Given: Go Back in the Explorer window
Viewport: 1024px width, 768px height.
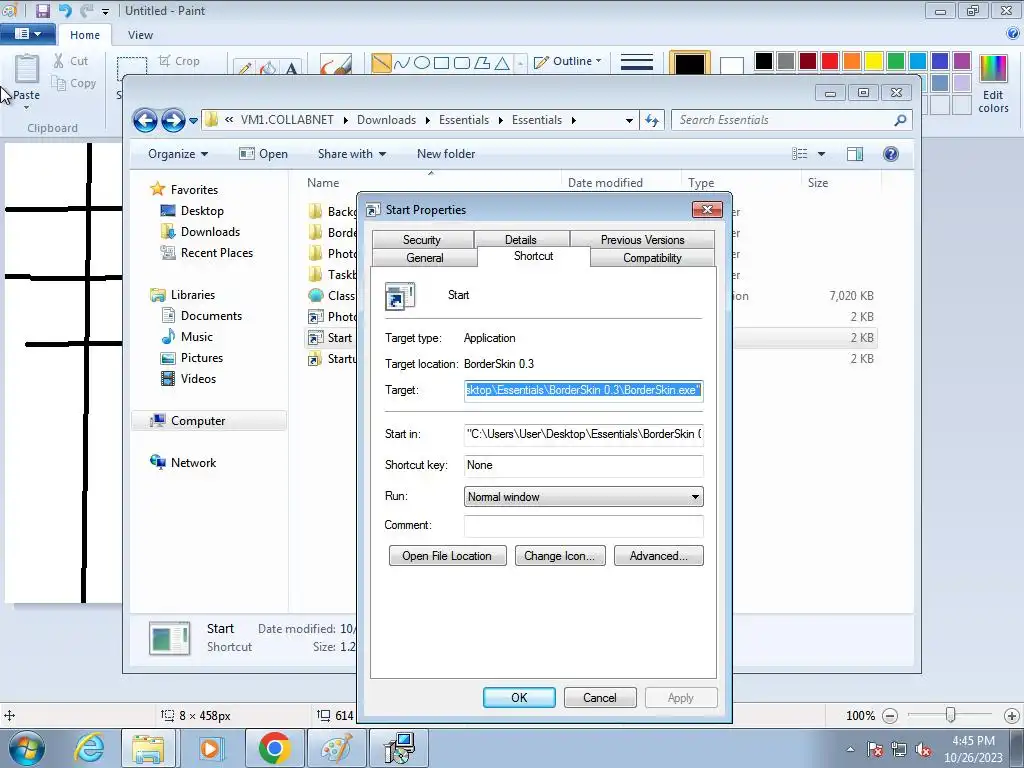Looking at the screenshot, I should coord(145,120).
